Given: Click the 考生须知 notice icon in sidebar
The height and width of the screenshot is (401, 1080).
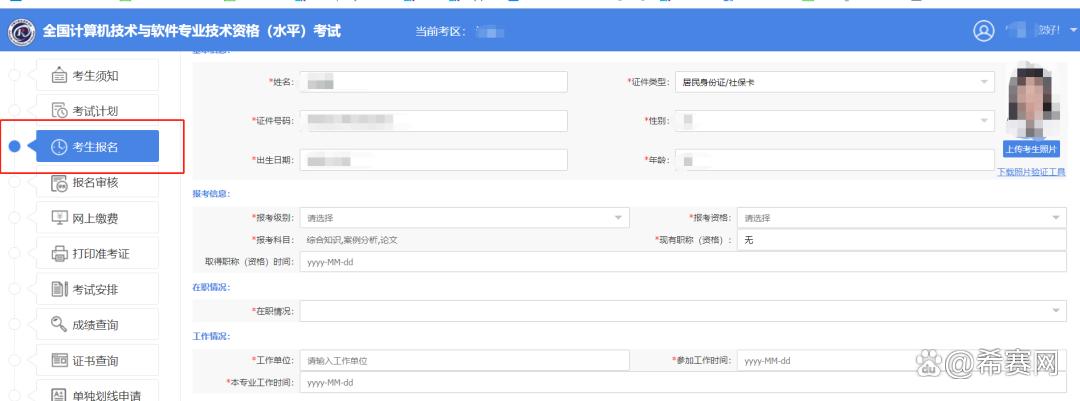Looking at the screenshot, I should tap(59, 76).
